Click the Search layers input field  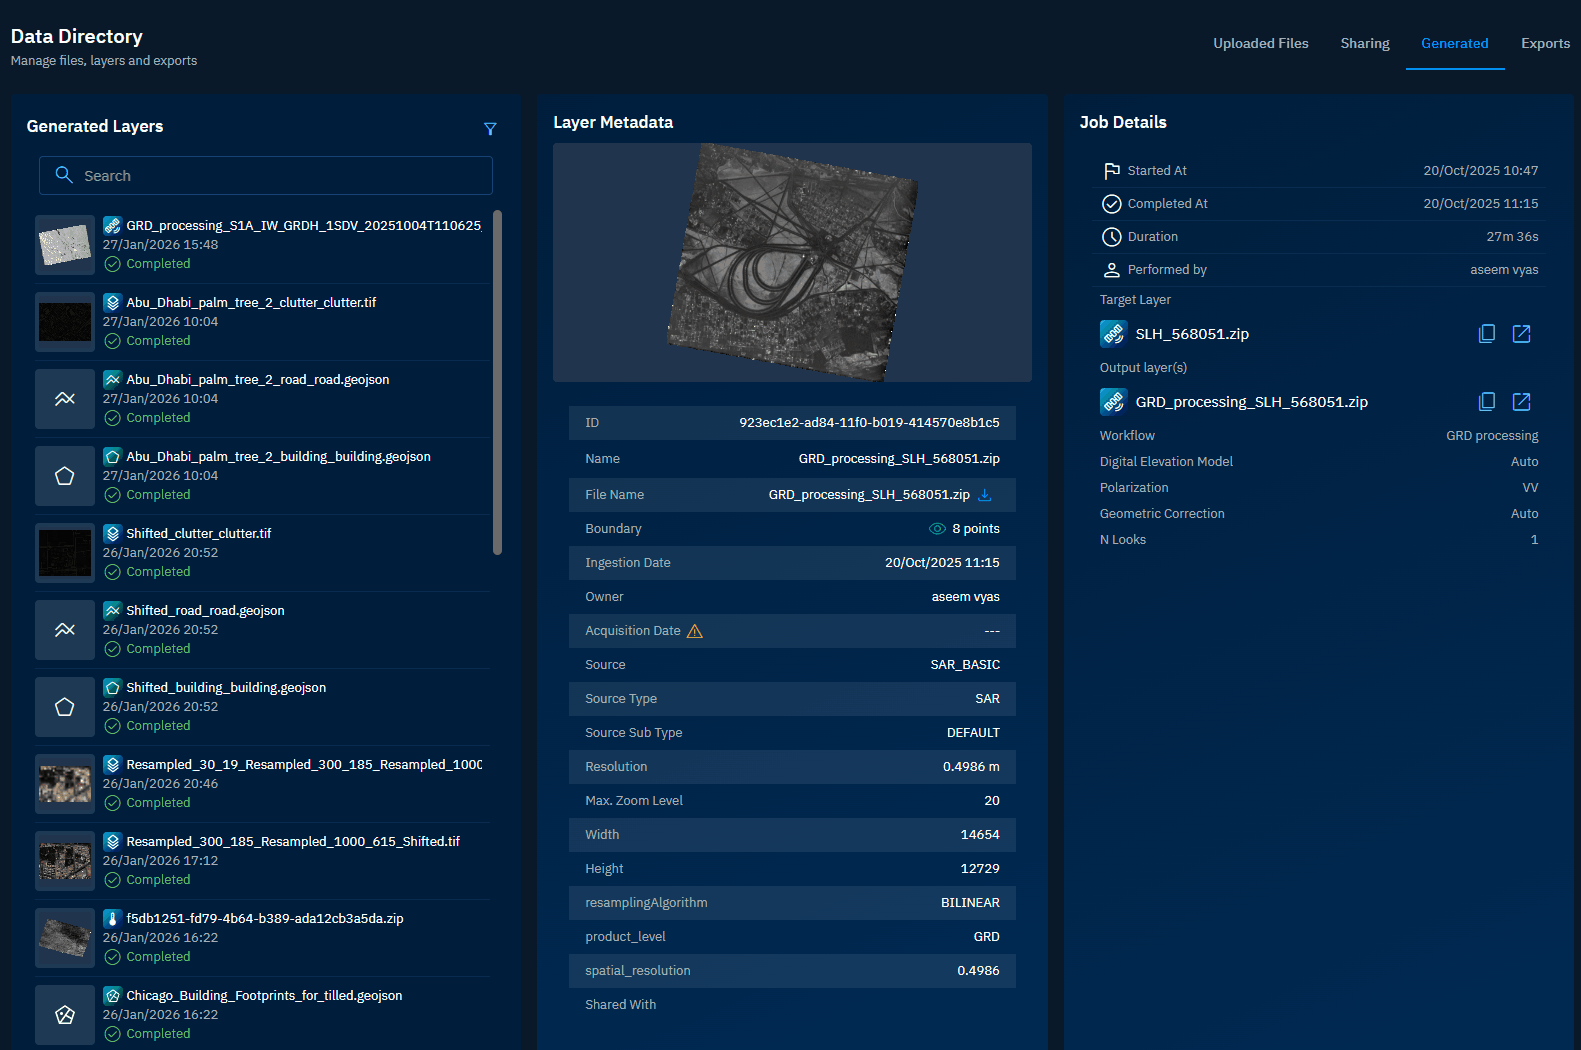point(266,176)
